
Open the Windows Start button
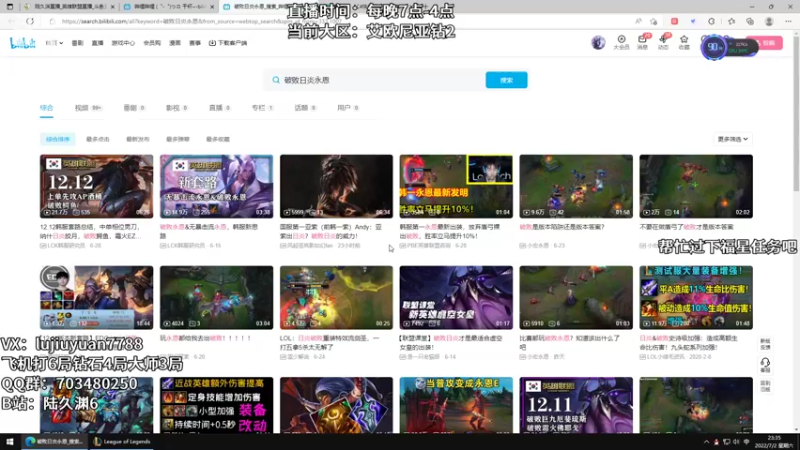pyautogui.click(x=10, y=442)
